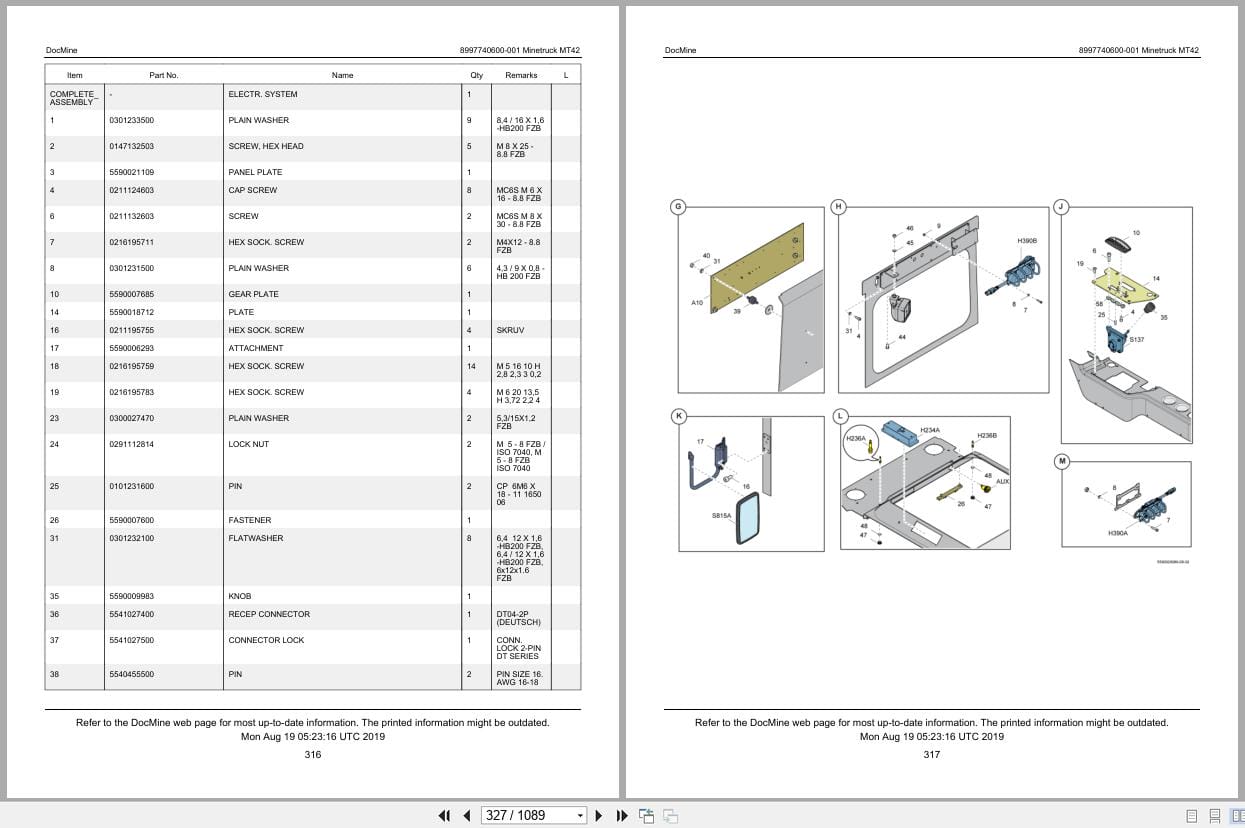The width and height of the screenshot is (1245, 828).
Task: Select the KNOB row in the parts table
Action: 312,596
